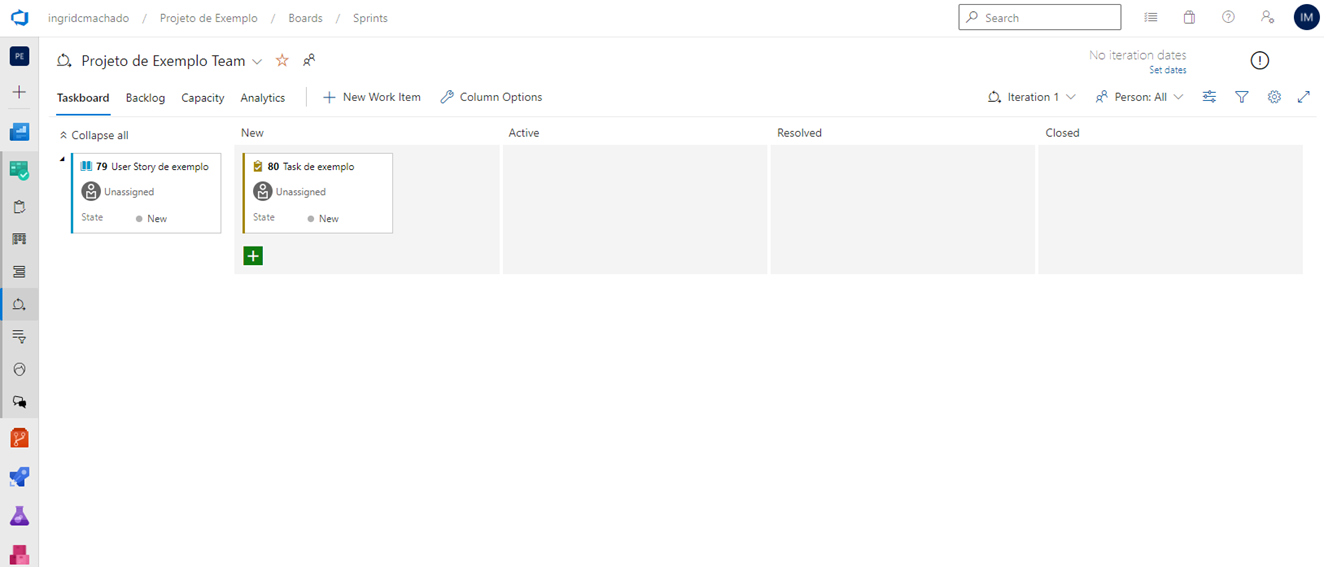Switch to the Taskboard tab
Image resolution: width=1324 pixels, height=567 pixels.
tap(83, 98)
